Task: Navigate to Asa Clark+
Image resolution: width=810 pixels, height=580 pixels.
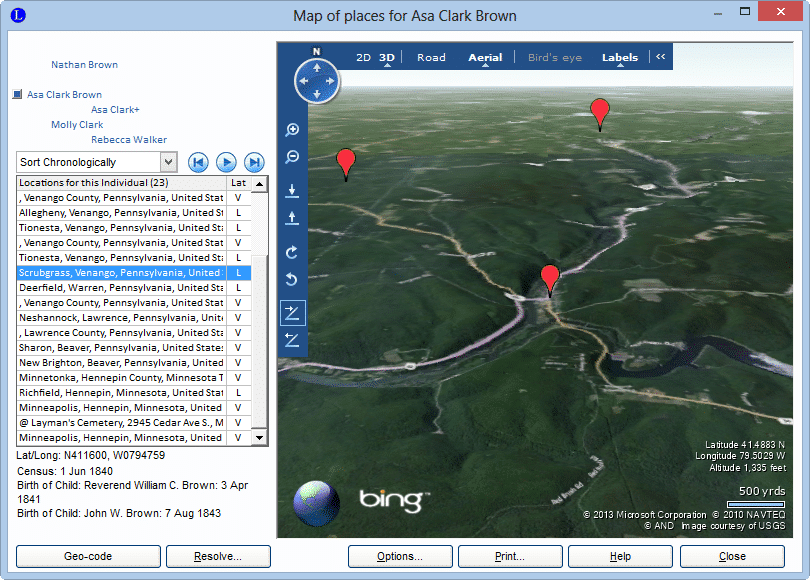Action: coord(115,109)
